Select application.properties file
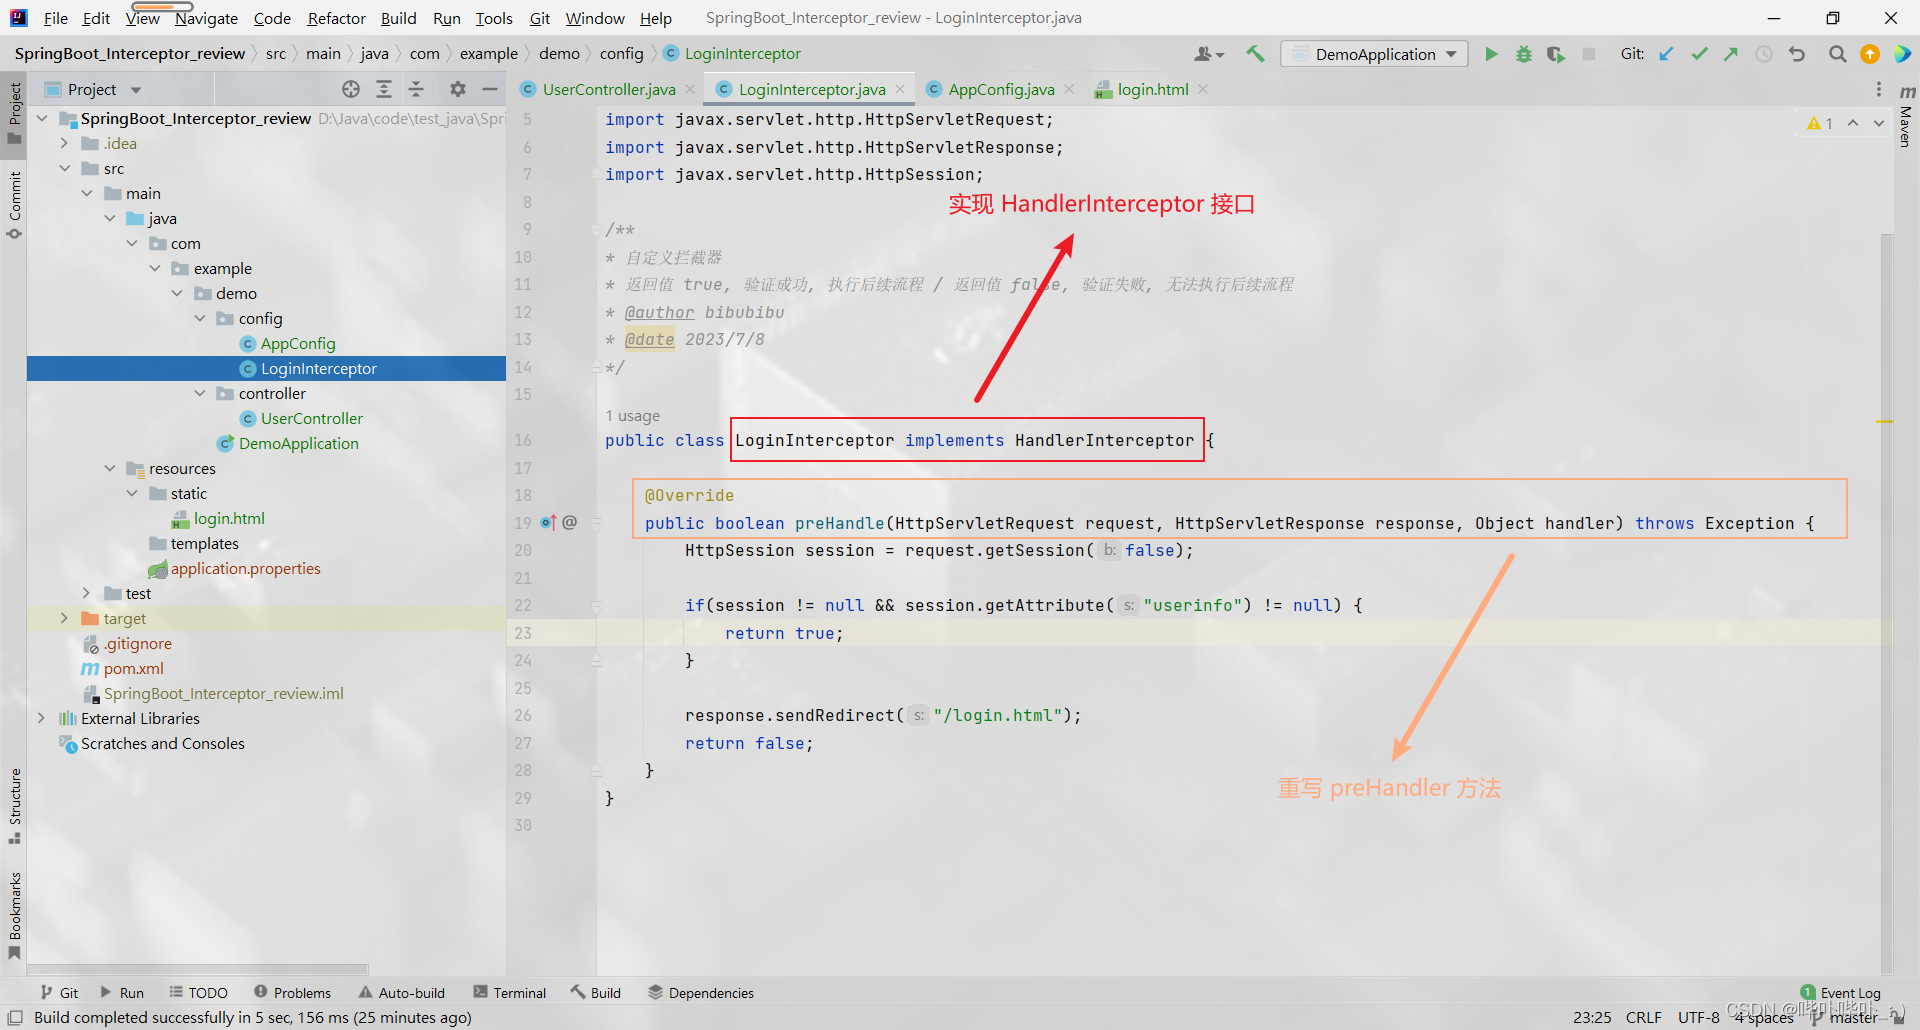Viewport: 1920px width, 1030px height. 245,568
